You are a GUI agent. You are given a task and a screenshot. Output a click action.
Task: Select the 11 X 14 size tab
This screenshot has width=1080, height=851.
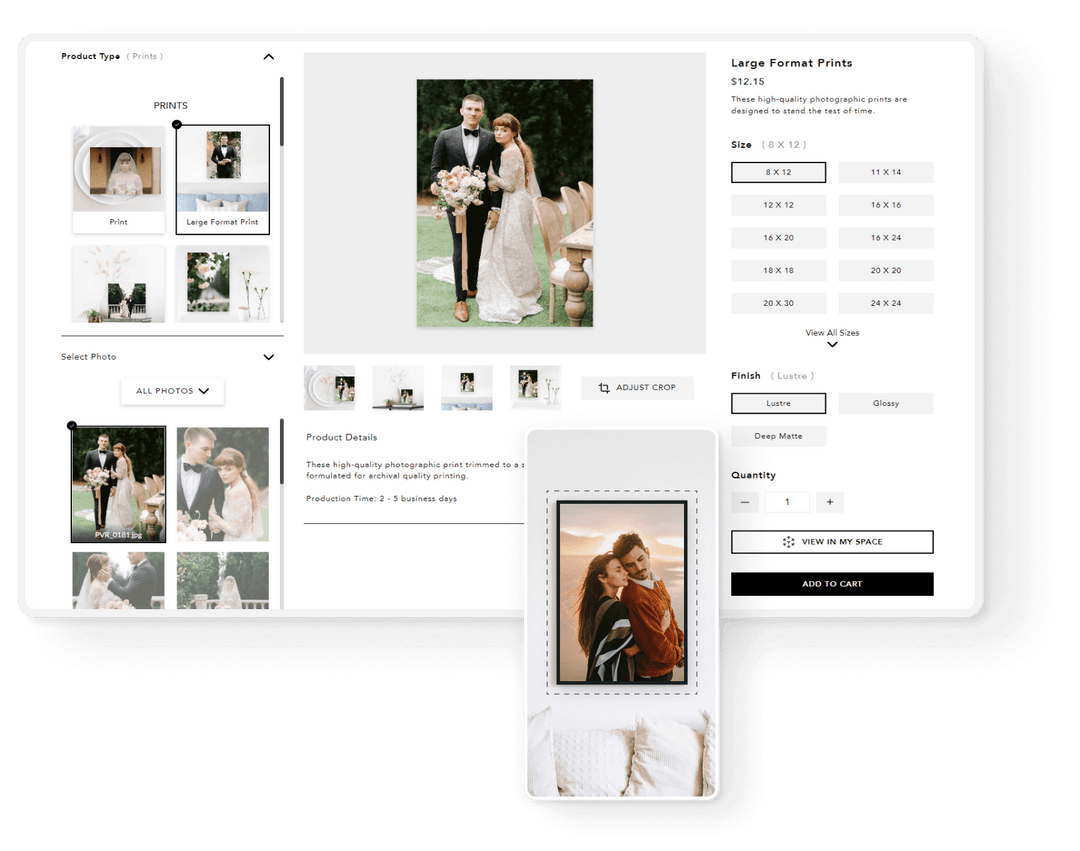(x=886, y=172)
